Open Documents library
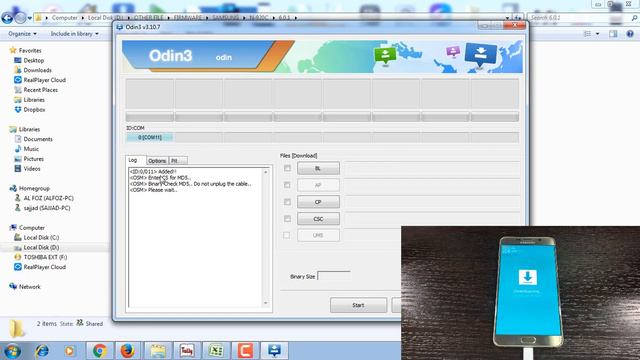The width and height of the screenshot is (640, 360). pos(38,139)
